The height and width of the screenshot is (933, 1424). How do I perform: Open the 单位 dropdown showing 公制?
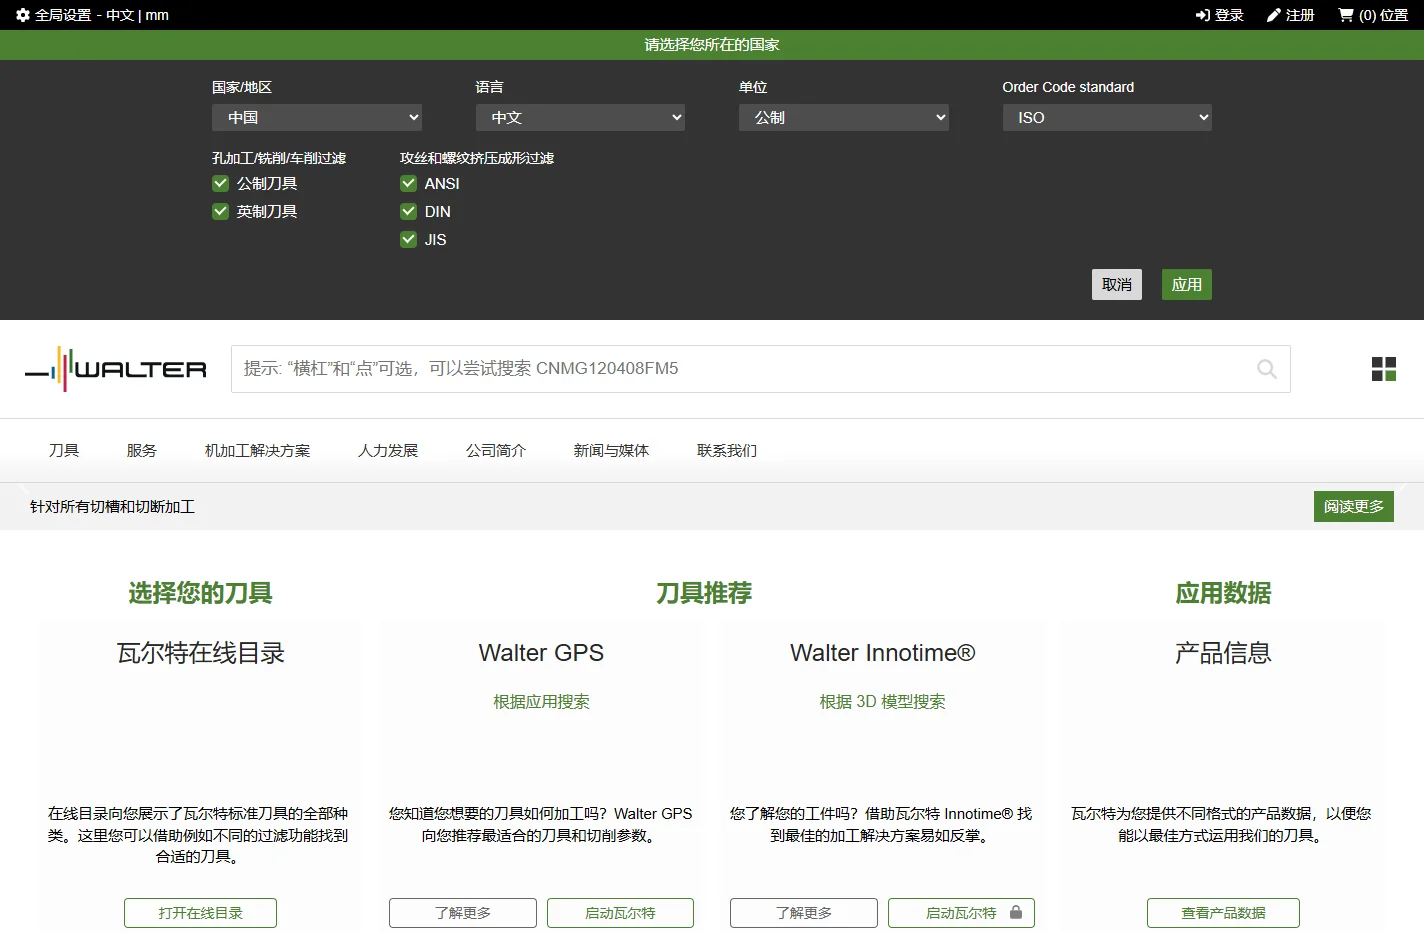(x=844, y=117)
